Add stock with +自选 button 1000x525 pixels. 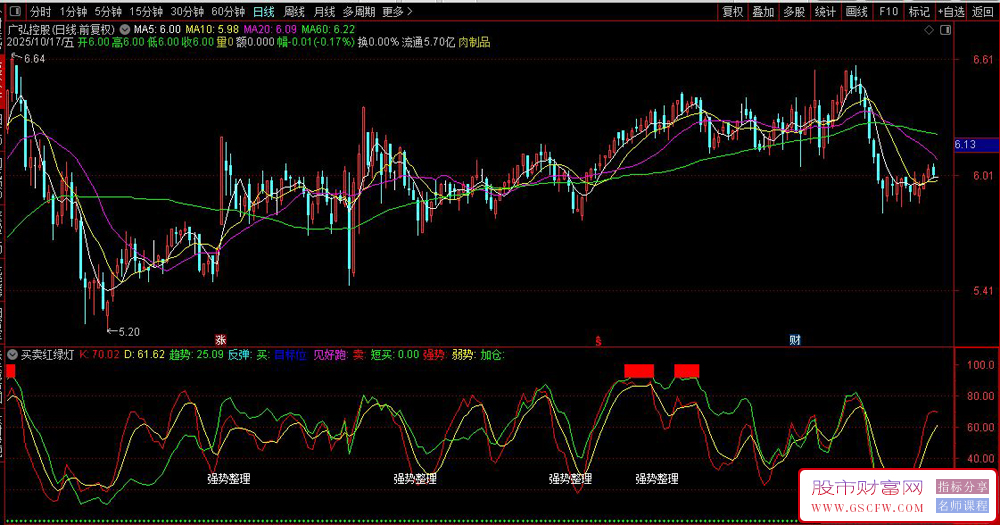(x=950, y=12)
